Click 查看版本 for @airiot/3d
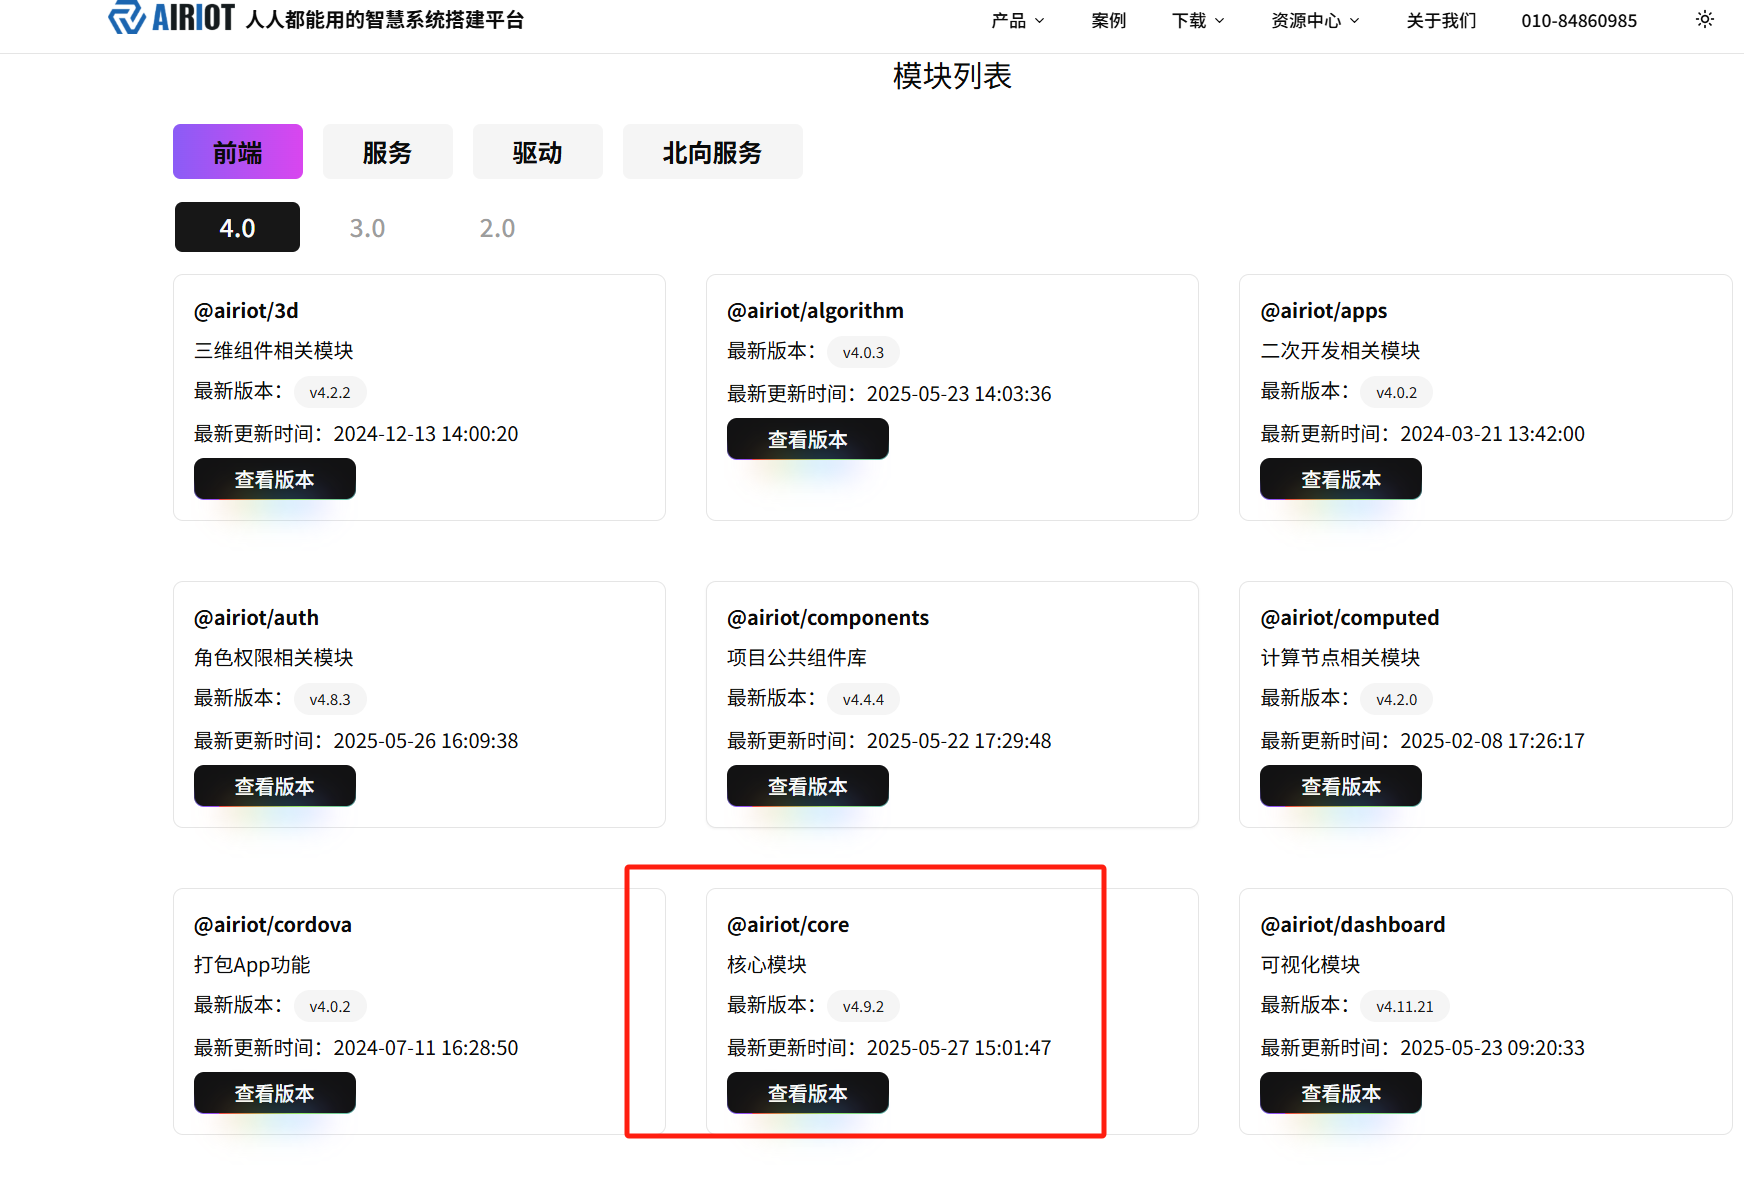1744x1183 pixels. [275, 479]
